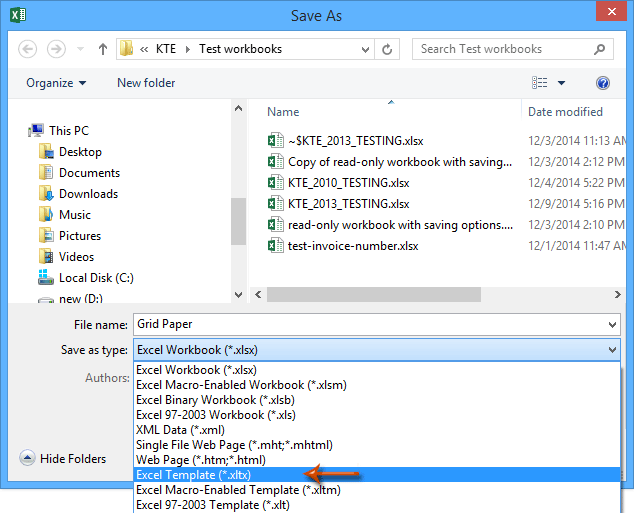Click Excel icon of KTE_2013_TESTING.xlsx
Image resolution: width=634 pixels, height=513 pixels.
point(276,204)
